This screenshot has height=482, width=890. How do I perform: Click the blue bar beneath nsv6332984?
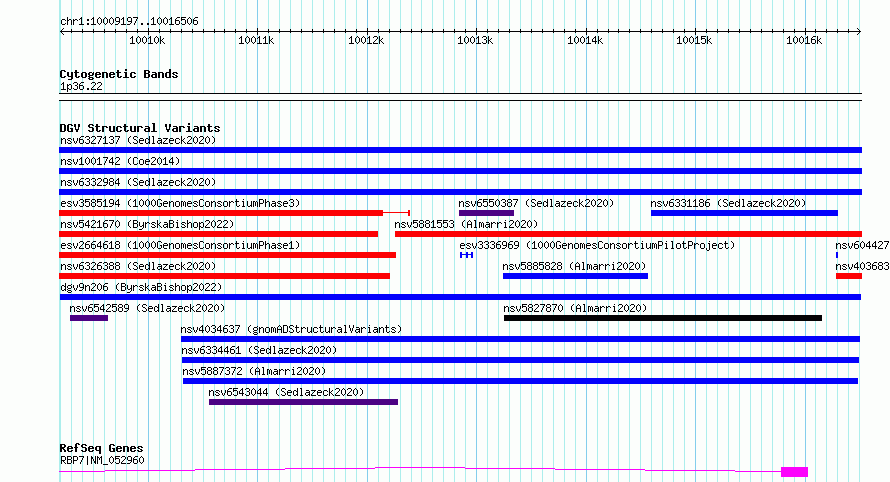pyautogui.click(x=460, y=192)
